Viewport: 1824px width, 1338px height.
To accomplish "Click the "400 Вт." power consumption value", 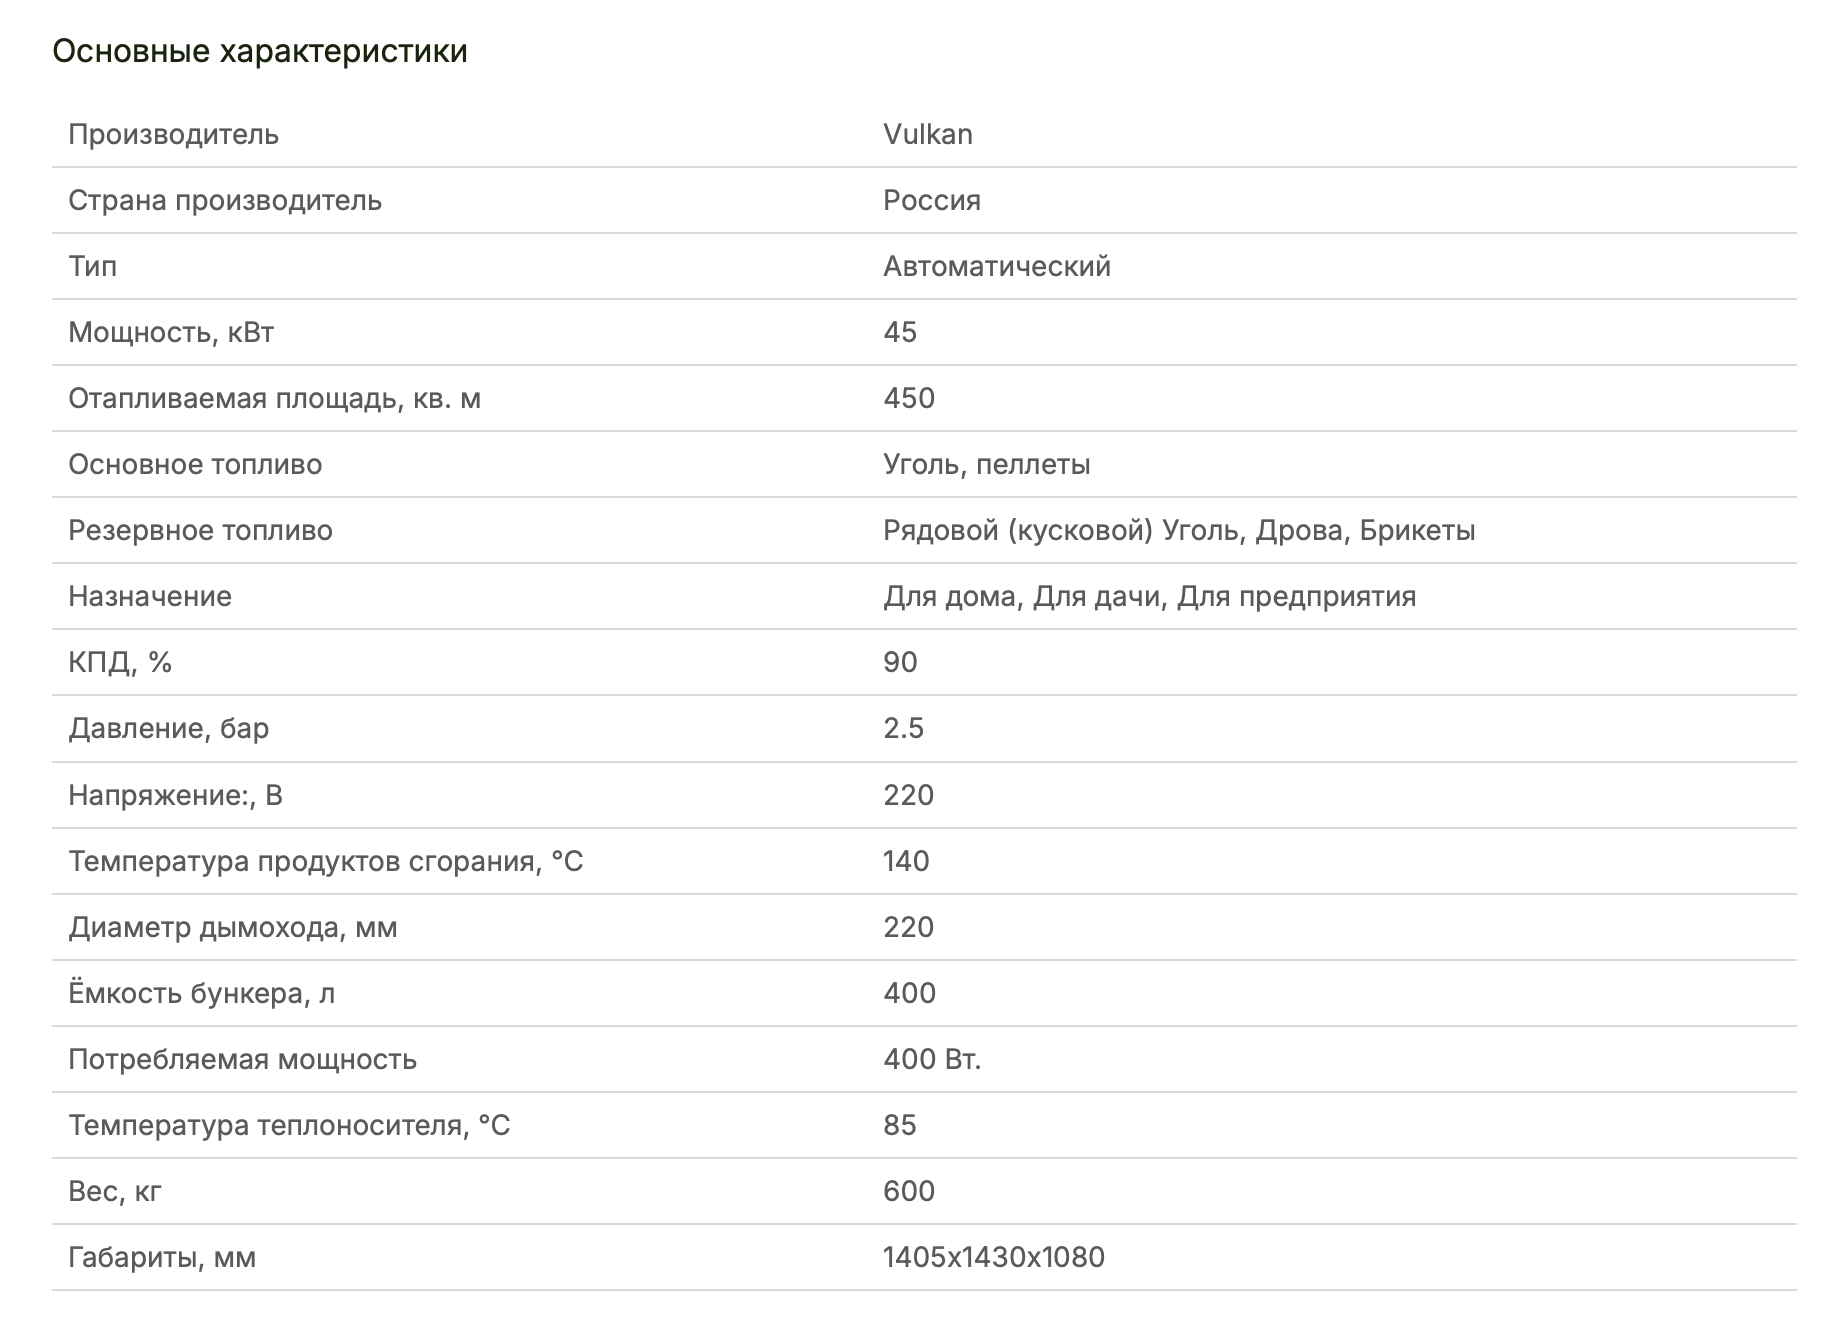I will click(x=932, y=1059).
